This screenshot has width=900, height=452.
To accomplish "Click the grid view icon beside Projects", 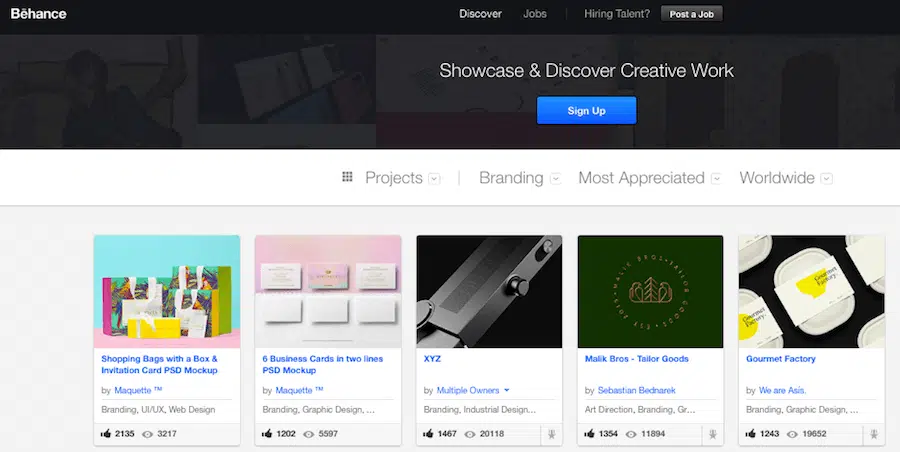I will point(347,177).
